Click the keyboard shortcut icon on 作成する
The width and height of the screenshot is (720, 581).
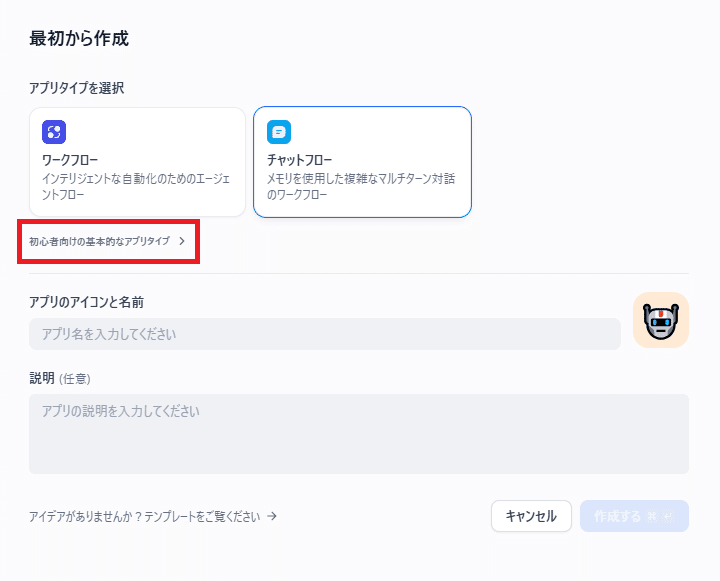point(661,517)
